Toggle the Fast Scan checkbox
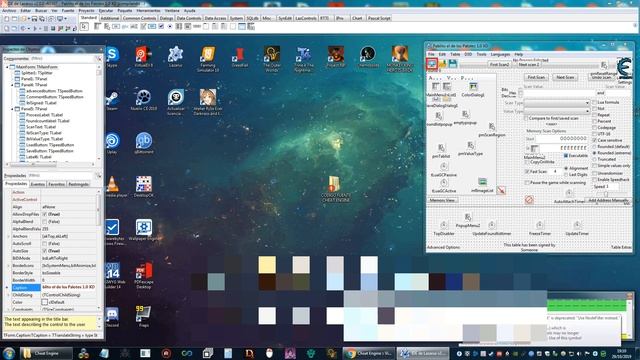This screenshot has height=360, width=640. [527, 172]
